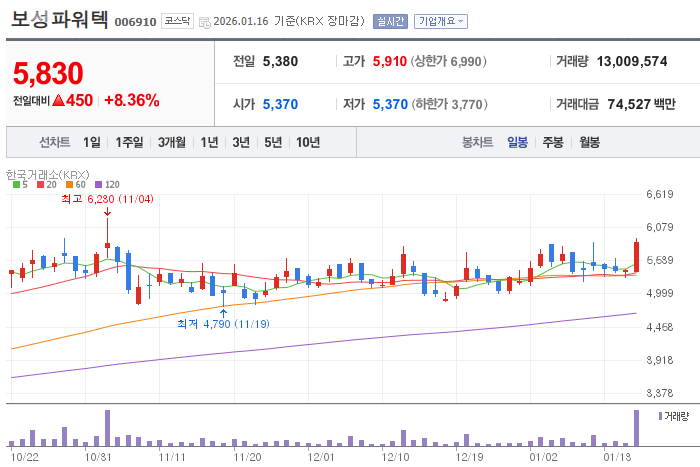Click the tallest volume bar at far right
The width and height of the screenshot is (700, 467).
[637, 428]
